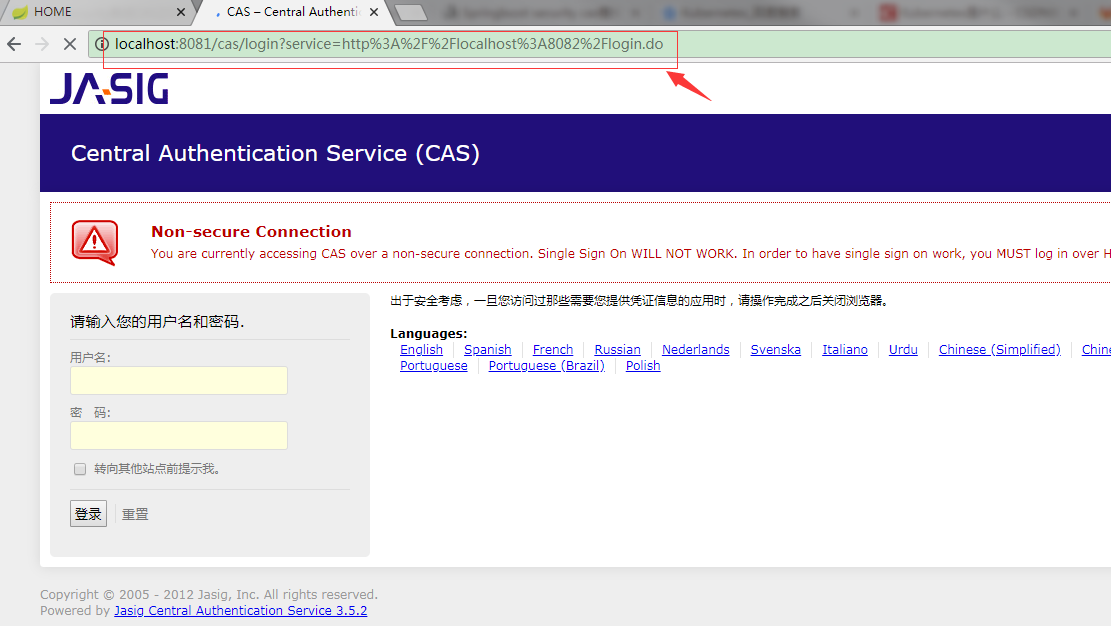
Task: Enable the 转向其他站点前提示我 checkbox
Action: tap(80, 469)
